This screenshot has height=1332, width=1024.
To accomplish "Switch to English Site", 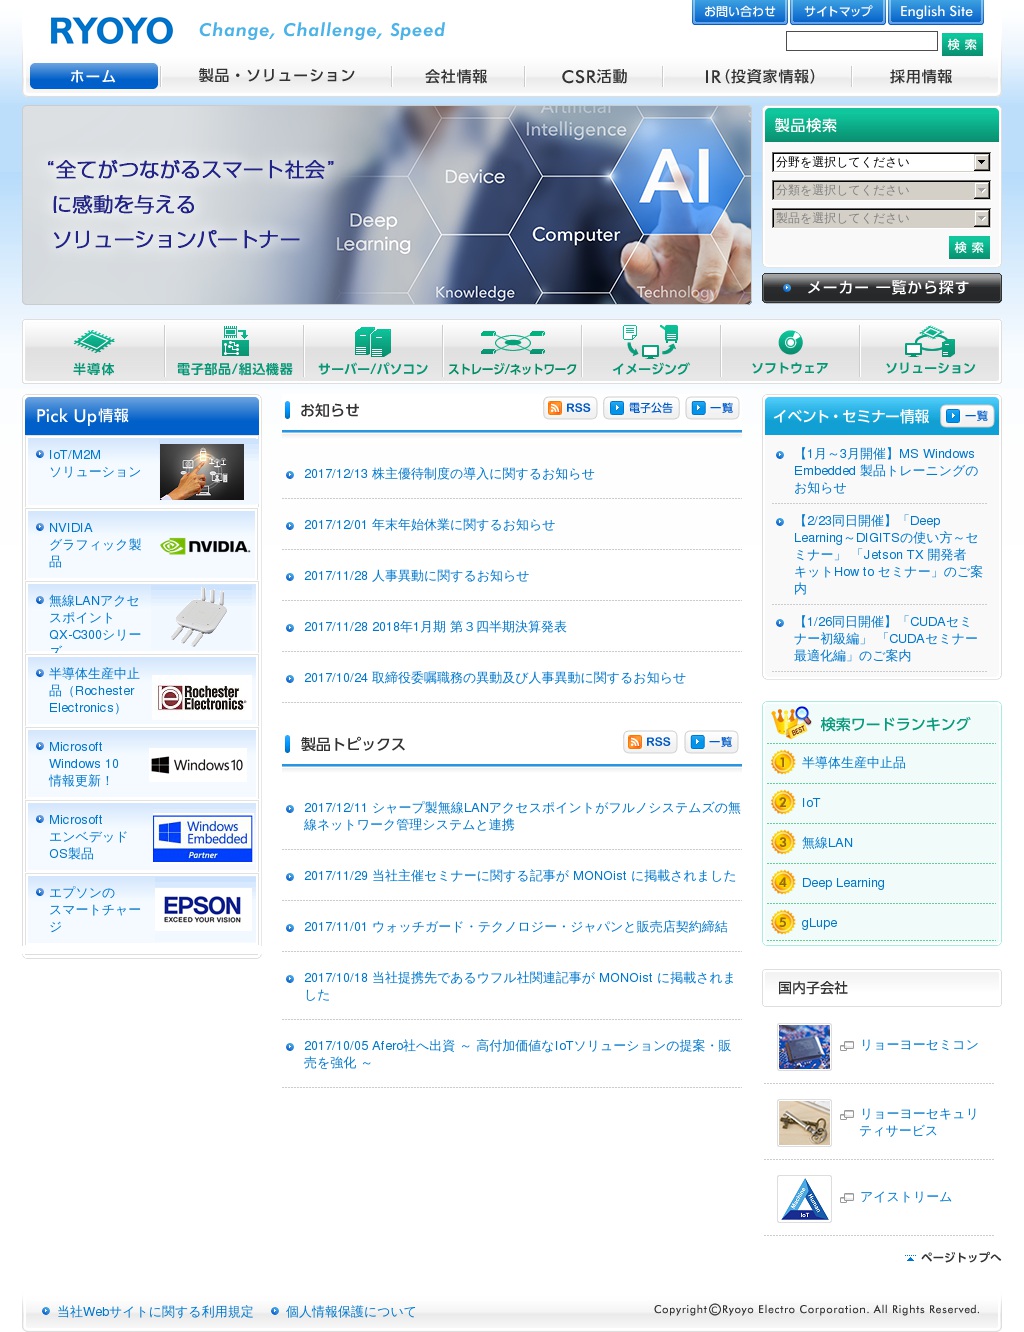I will point(936,12).
